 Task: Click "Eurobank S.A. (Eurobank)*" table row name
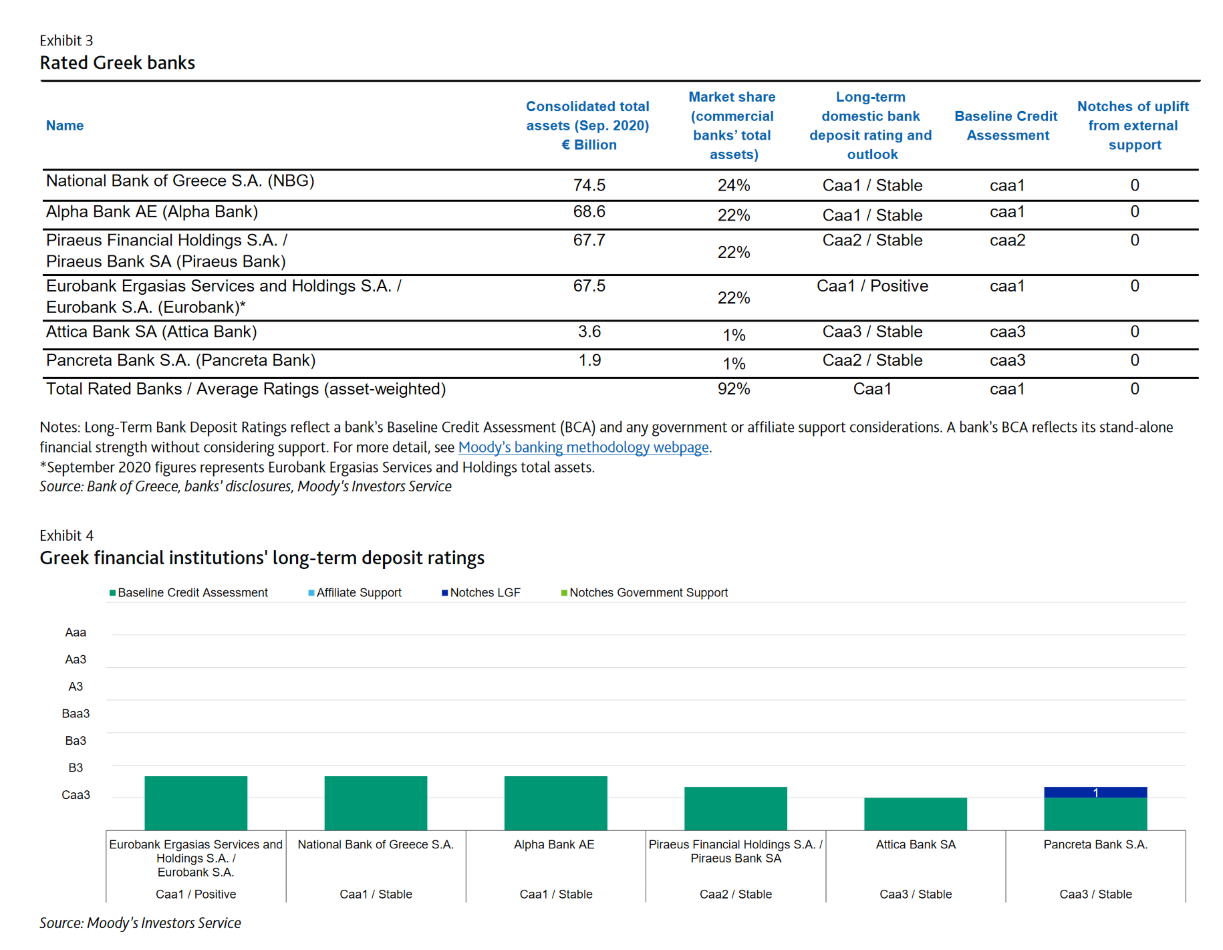coord(147,307)
